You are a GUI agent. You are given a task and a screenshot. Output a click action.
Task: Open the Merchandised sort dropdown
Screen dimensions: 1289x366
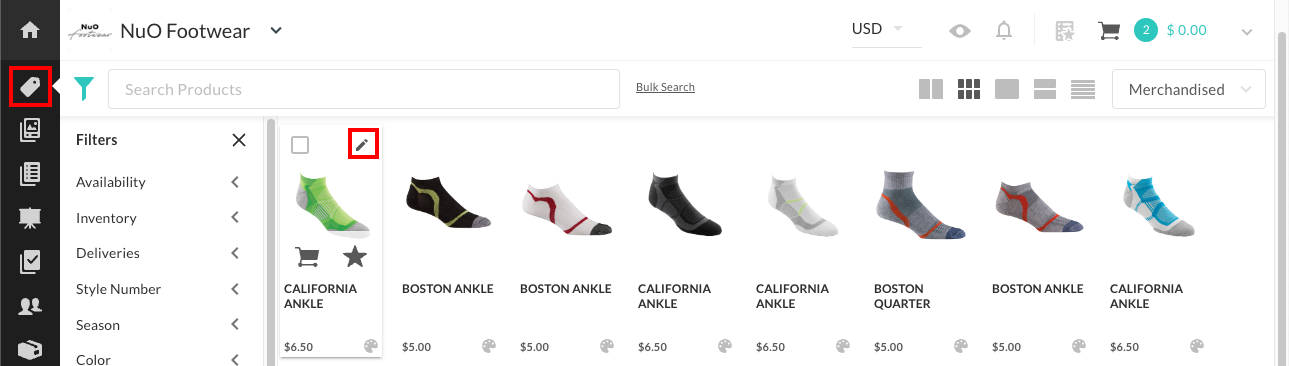tap(1189, 89)
